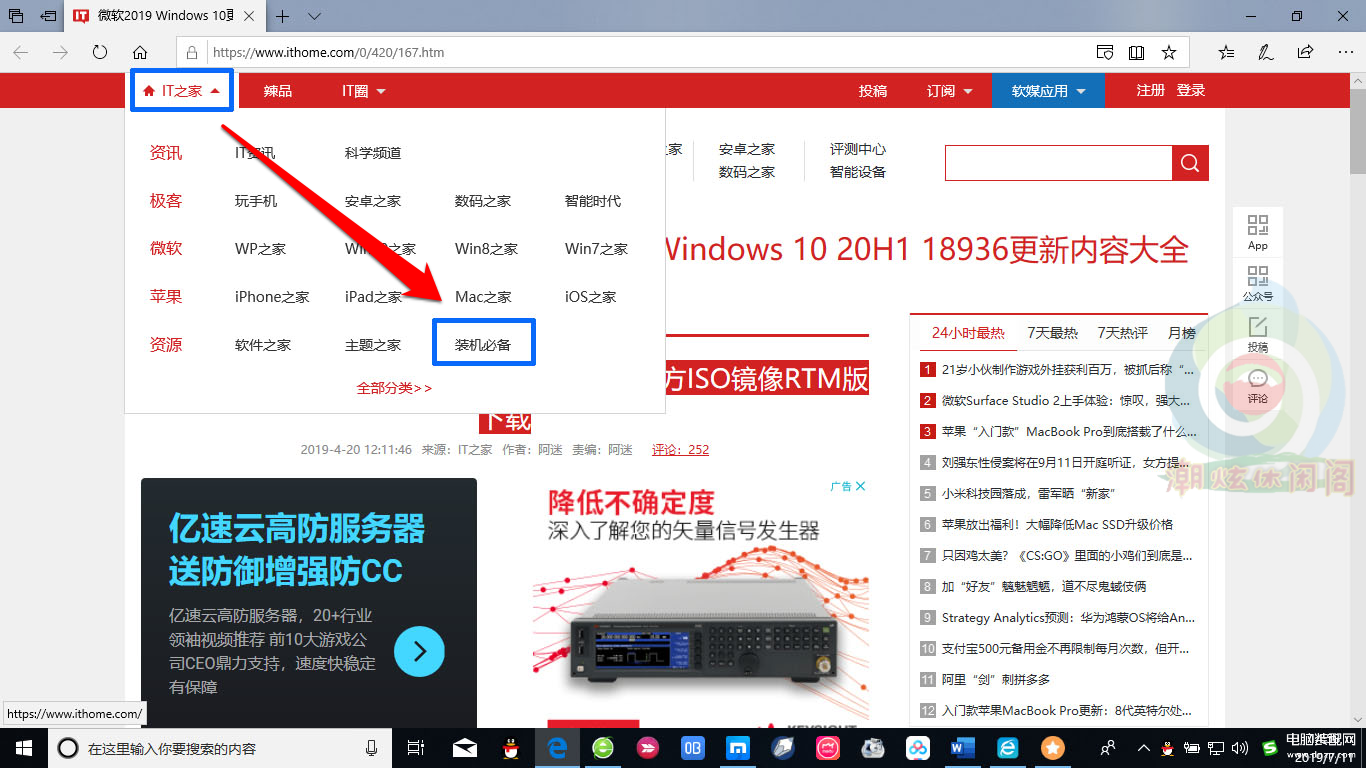Open iPhone之家 from the menu
The height and width of the screenshot is (768, 1366).
pyautogui.click(x=272, y=297)
